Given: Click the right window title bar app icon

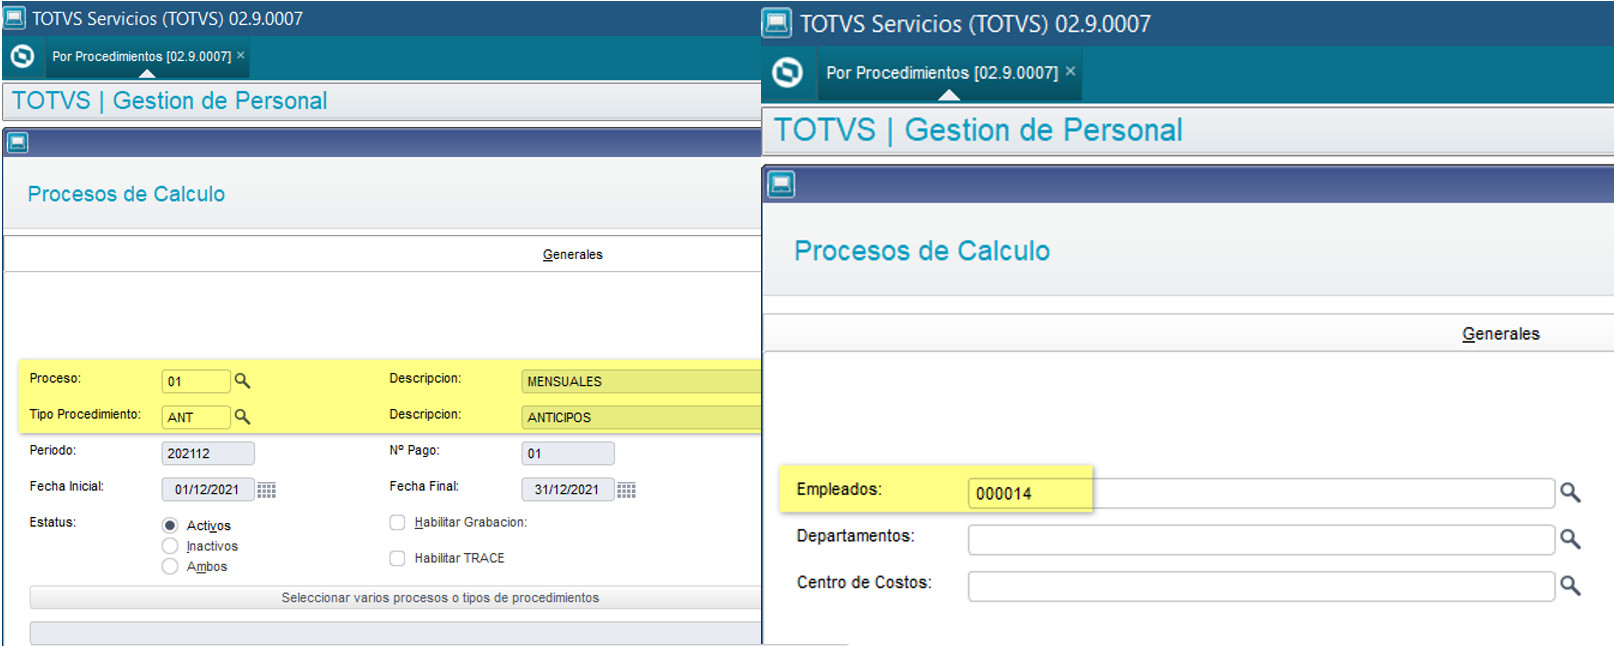Looking at the screenshot, I should pyautogui.click(x=777, y=23).
